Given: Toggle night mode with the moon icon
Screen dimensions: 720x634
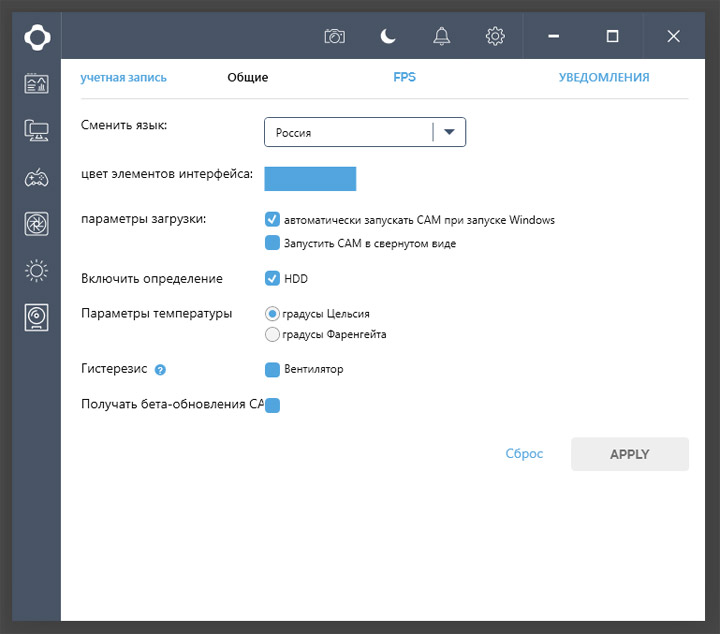Looking at the screenshot, I should (x=388, y=36).
